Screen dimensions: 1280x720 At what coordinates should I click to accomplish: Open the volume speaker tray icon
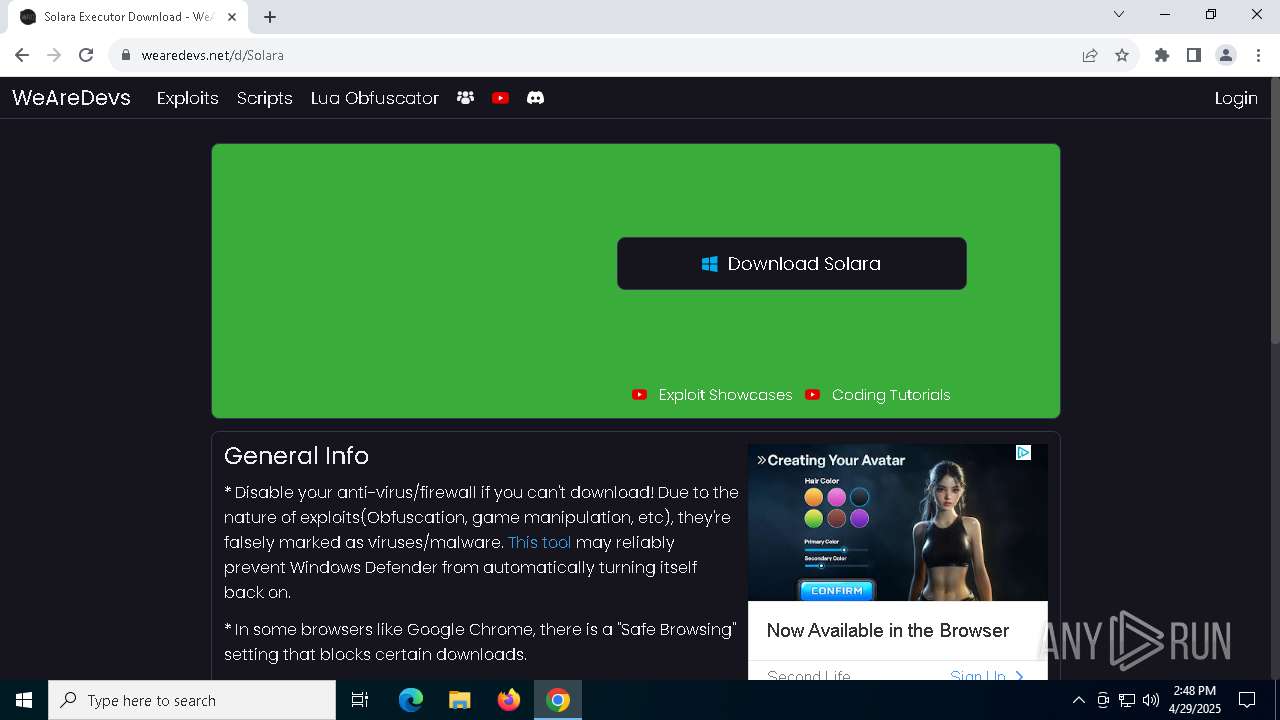click(1150, 700)
